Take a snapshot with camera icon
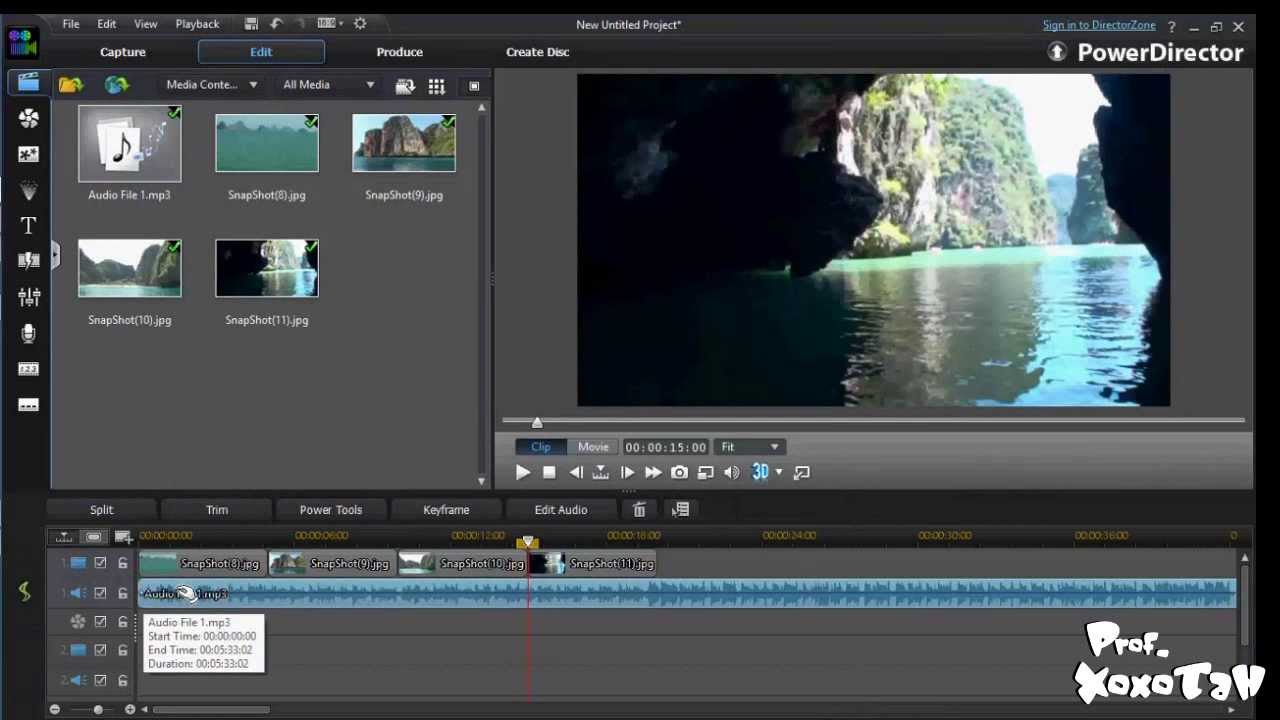The height and width of the screenshot is (720, 1280). click(679, 472)
